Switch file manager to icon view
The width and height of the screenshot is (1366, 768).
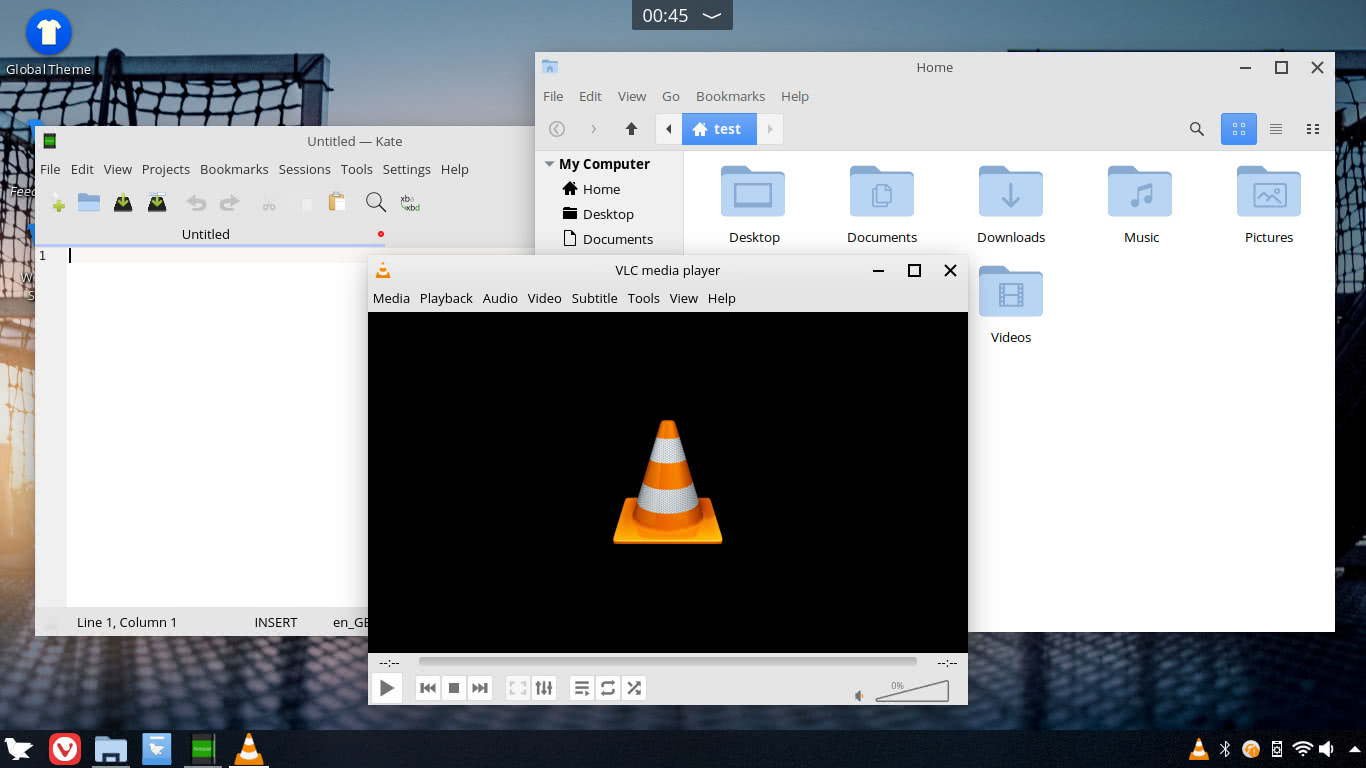(1239, 129)
